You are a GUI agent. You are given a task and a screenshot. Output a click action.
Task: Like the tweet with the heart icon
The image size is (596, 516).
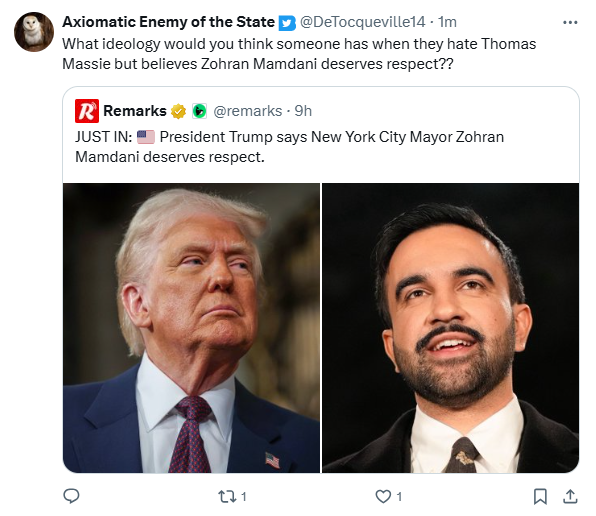(383, 497)
